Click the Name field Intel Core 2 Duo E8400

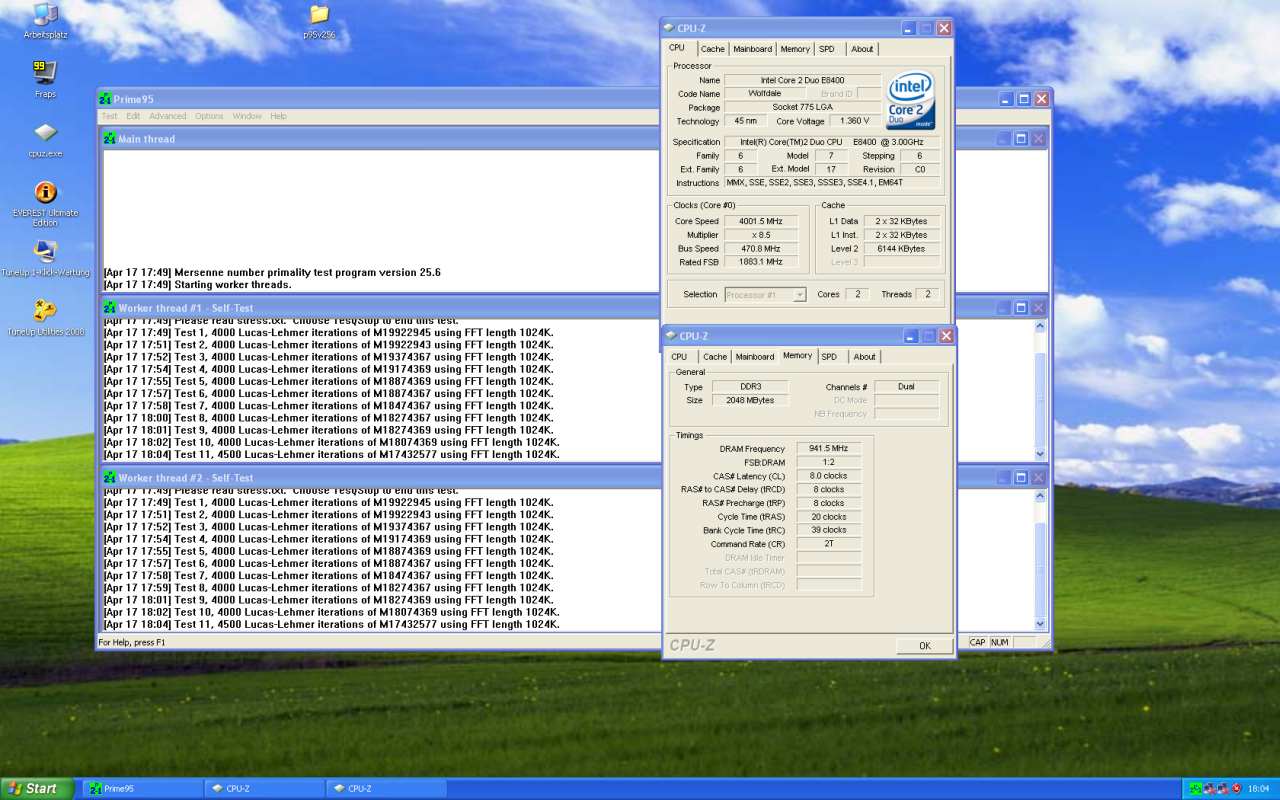(803, 80)
